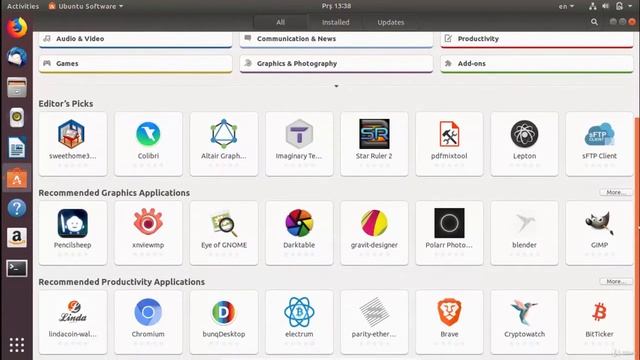Image resolution: width=640 pixels, height=360 pixels.
Task: Open the en keyboard layout dropdown
Action: click(x=566, y=6)
